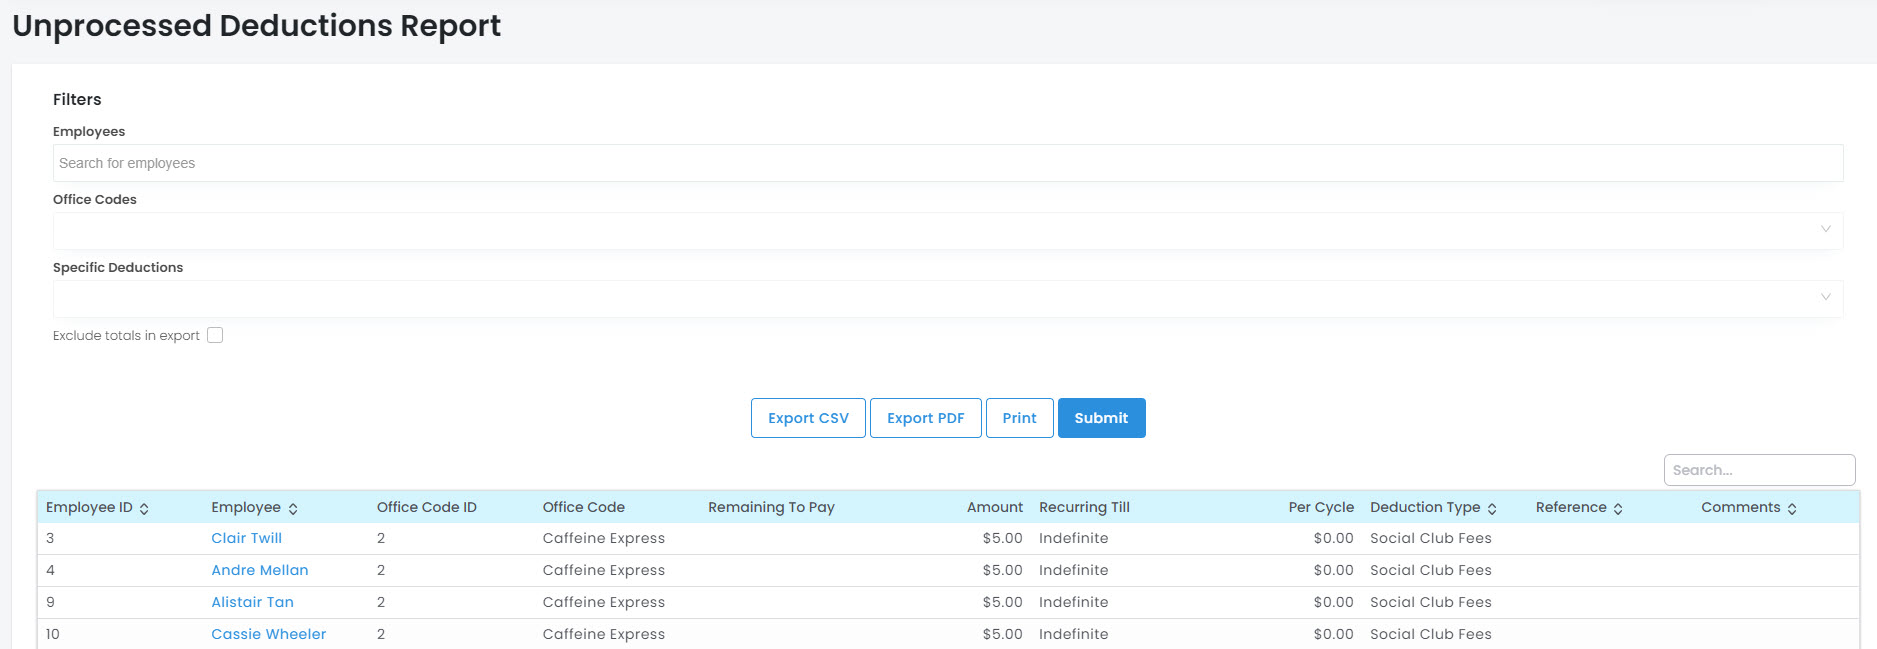1877x649 pixels.
Task: Click the Export CSV button
Action: [x=808, y=418]
